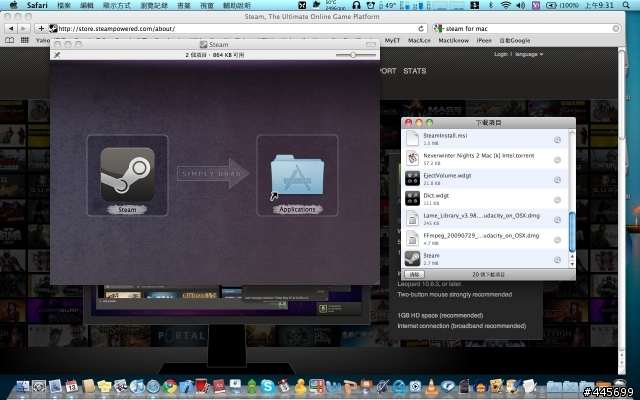Open the Safari bookmarks library book icon
The image size is (640, 400).
pos(9,40)
